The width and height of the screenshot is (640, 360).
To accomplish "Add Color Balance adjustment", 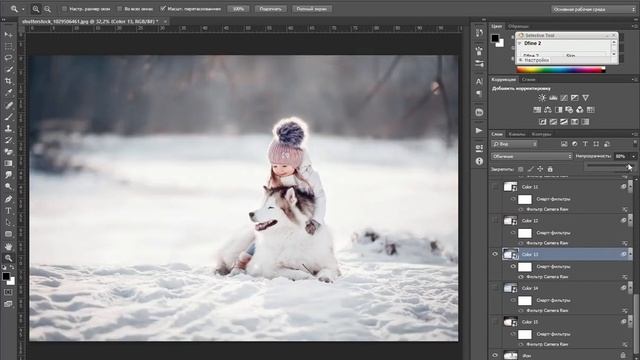I will point(548,110).
